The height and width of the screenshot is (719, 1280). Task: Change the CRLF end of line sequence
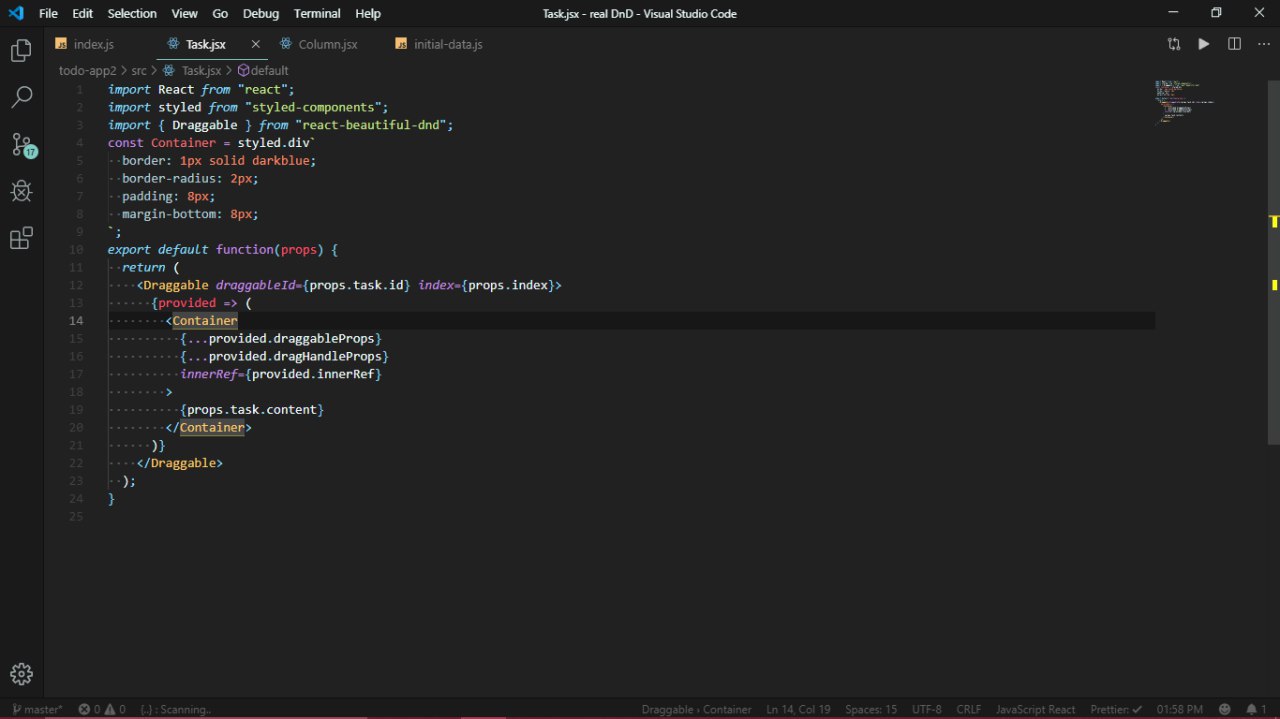tap(968, 709)
